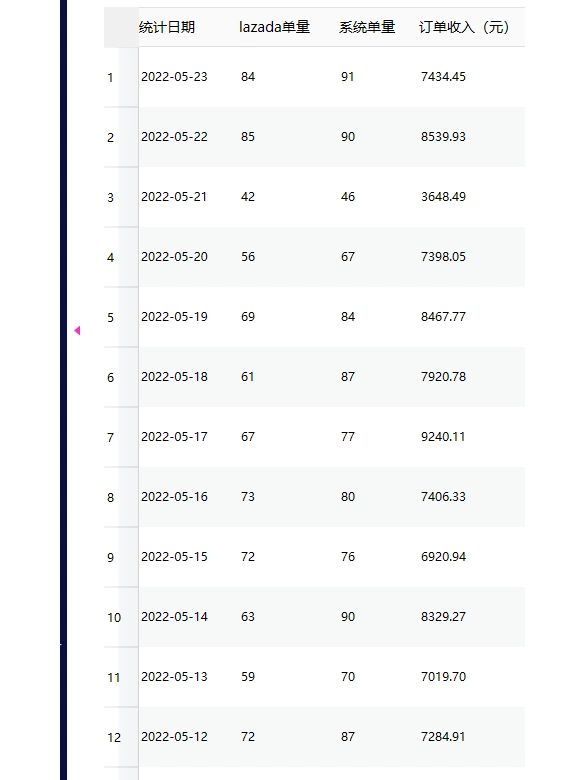This screenshot has height=780, width=585.
Task: Click system order count 76 in row 9
Action: pos(348,557)
